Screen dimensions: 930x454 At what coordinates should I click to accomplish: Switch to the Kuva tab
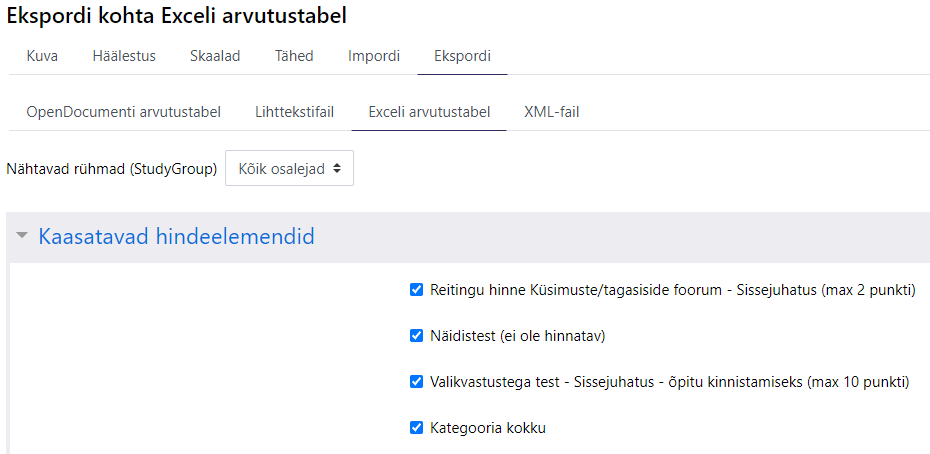(42, 56)
